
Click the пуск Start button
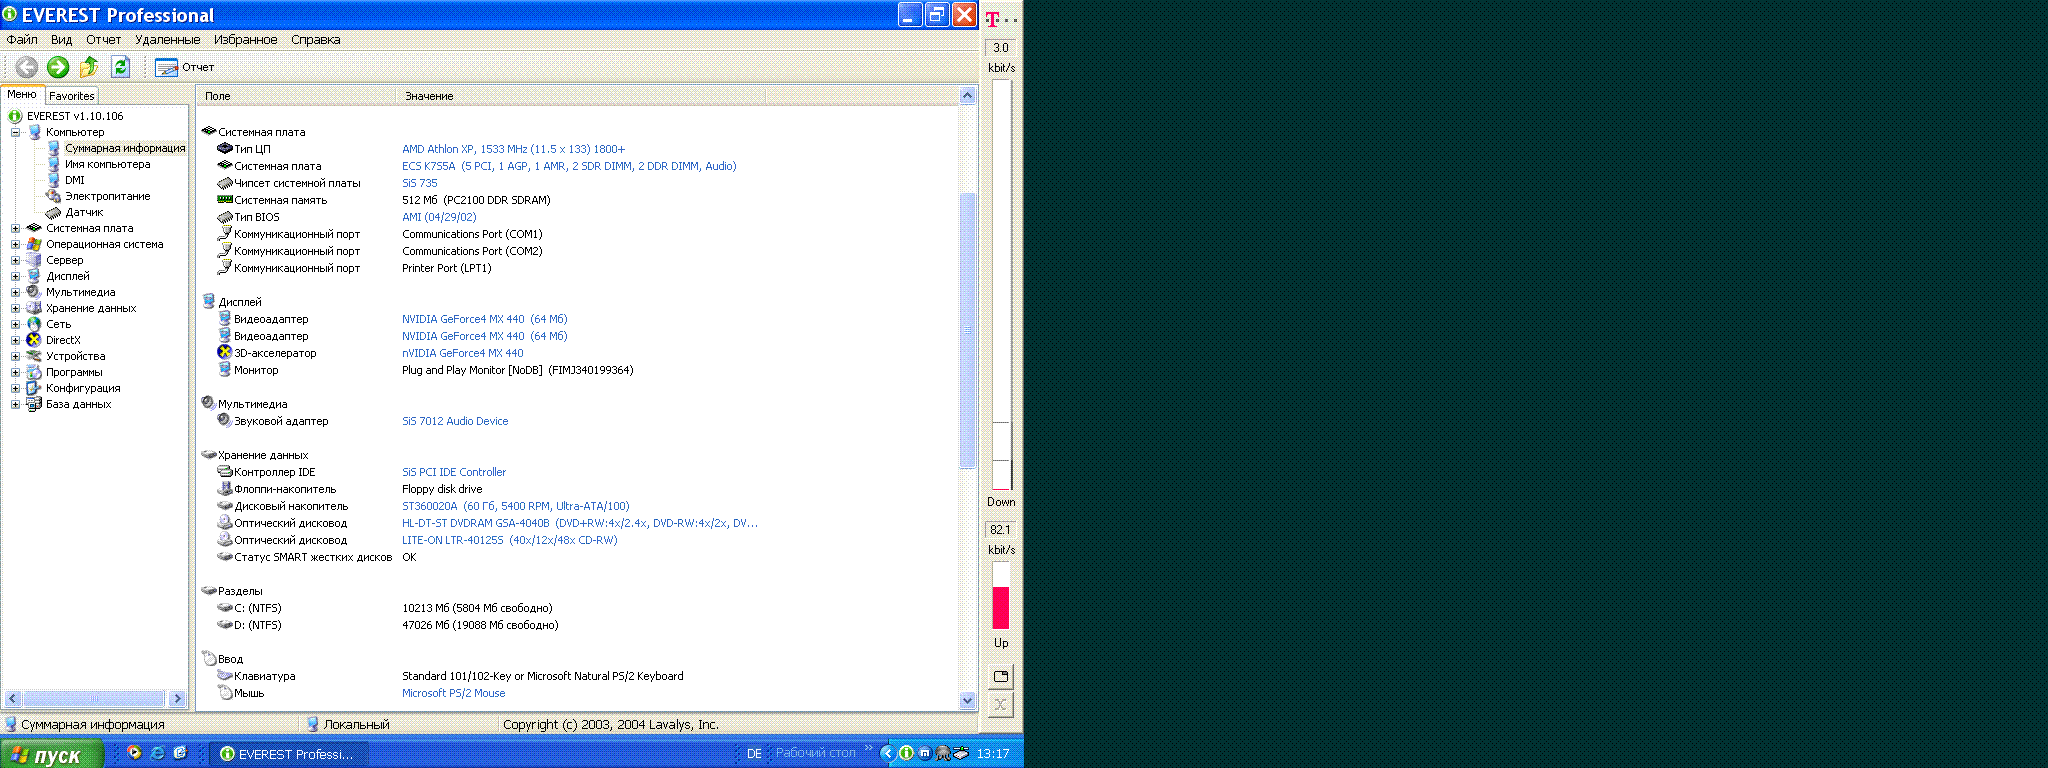coord(51,755)
